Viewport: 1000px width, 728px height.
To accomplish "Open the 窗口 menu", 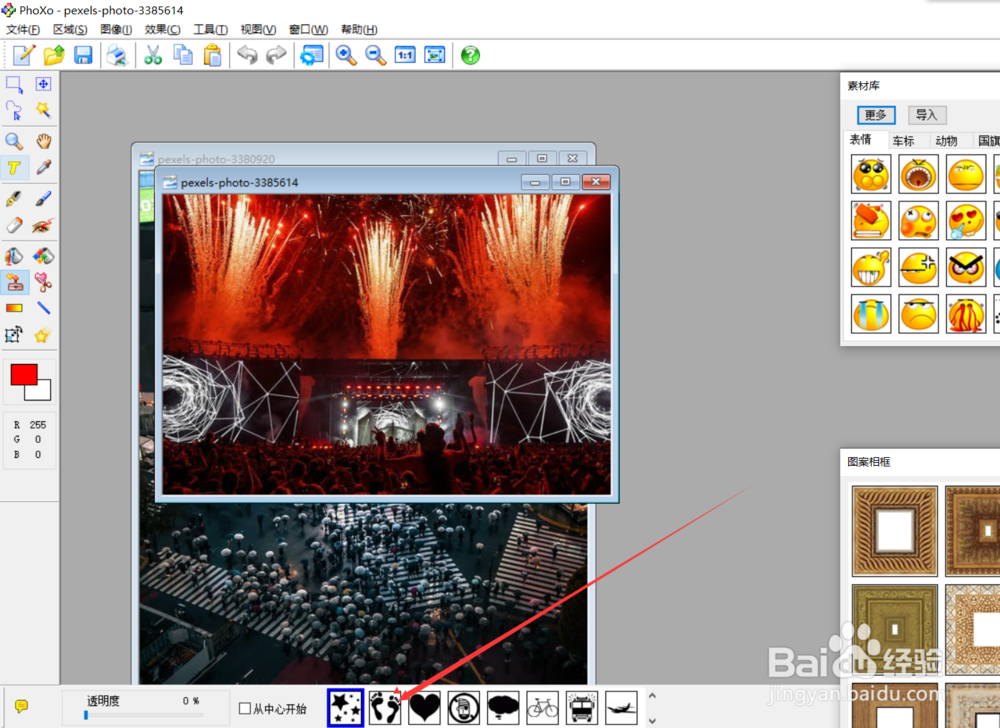I will [309, 29].
